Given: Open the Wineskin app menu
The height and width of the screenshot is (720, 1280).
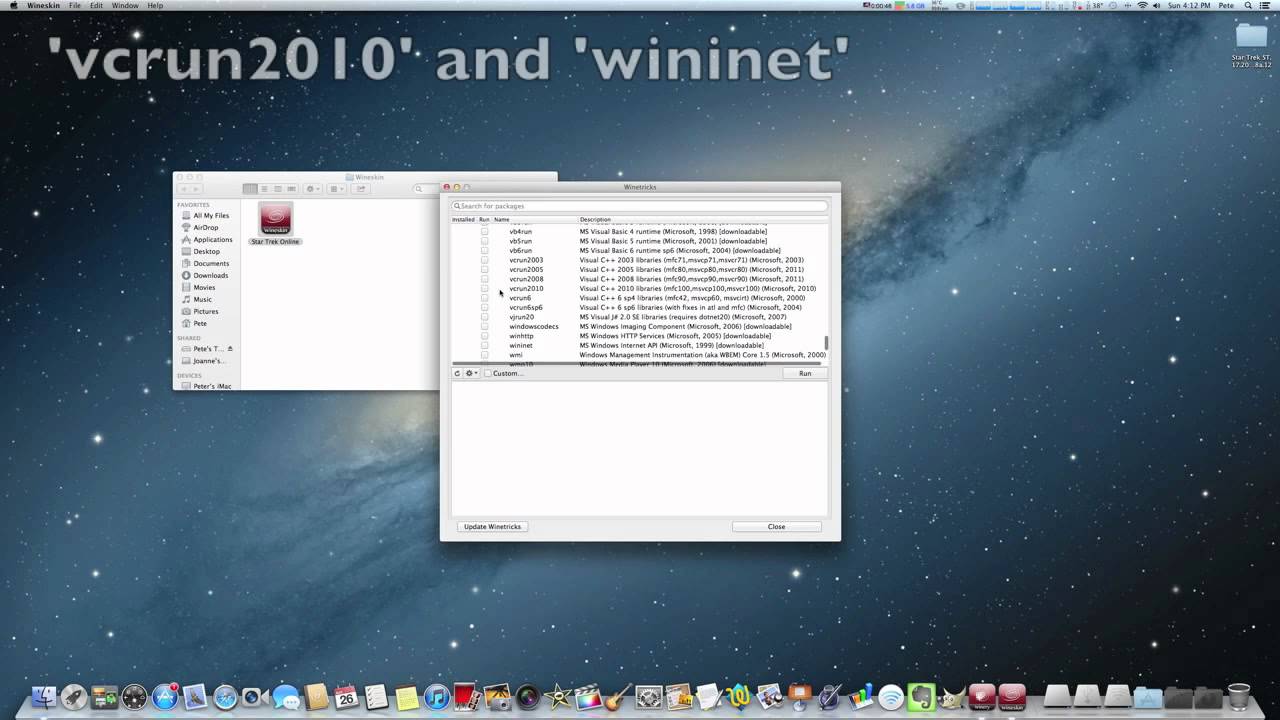Looking at the screenshot, I should click(42, 6).
